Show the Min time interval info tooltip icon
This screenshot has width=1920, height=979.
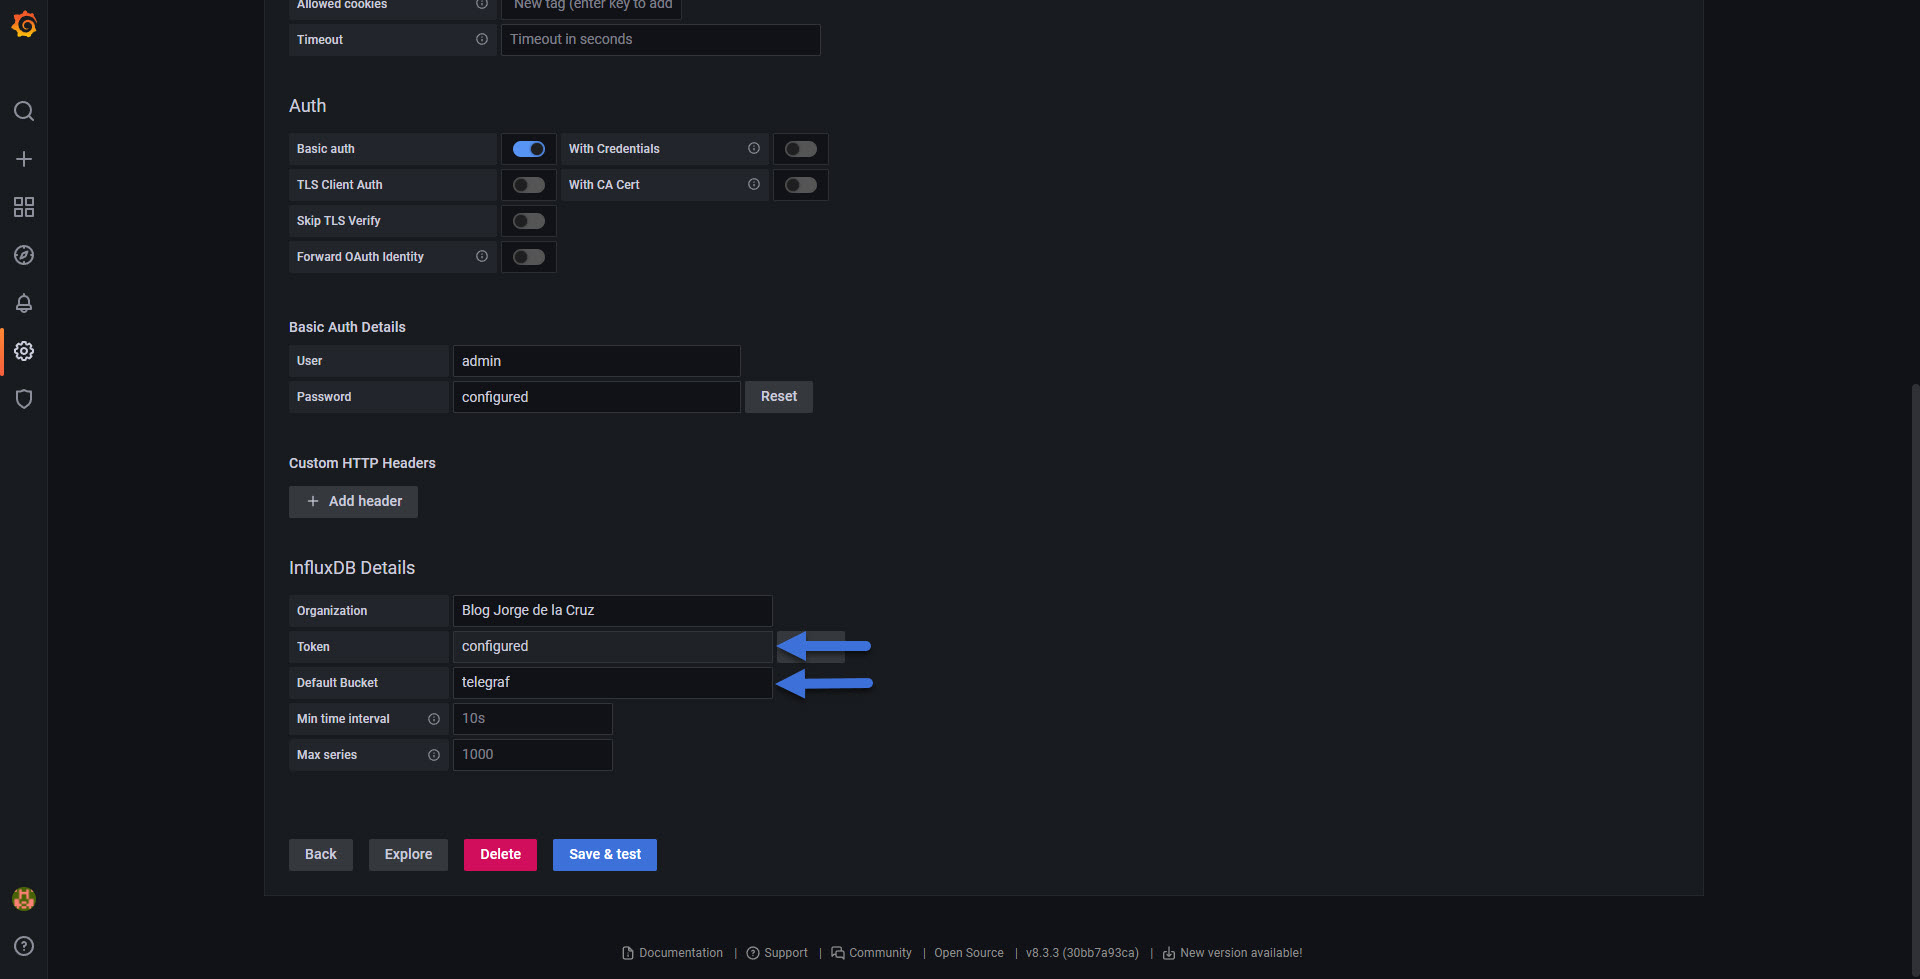pos(434,719)
